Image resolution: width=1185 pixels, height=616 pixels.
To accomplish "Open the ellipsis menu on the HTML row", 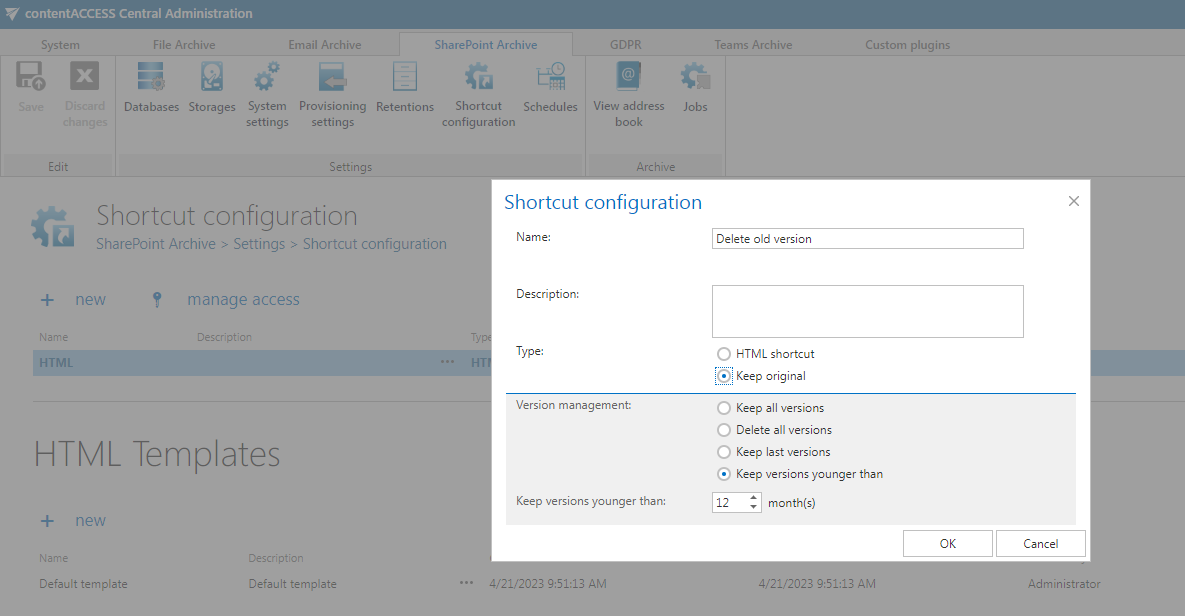I will point(445,362).
